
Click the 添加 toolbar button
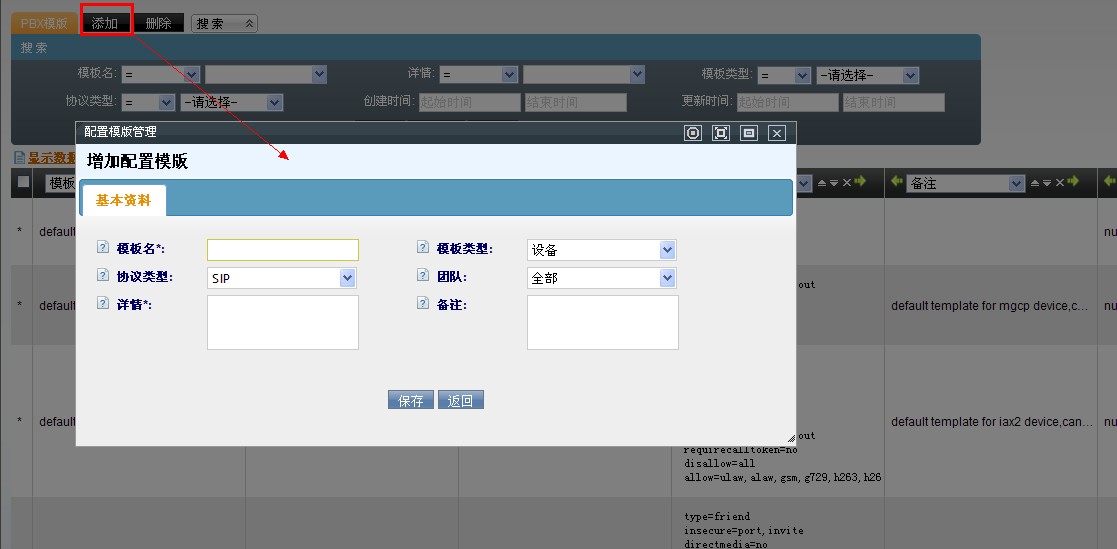(106, 23)
